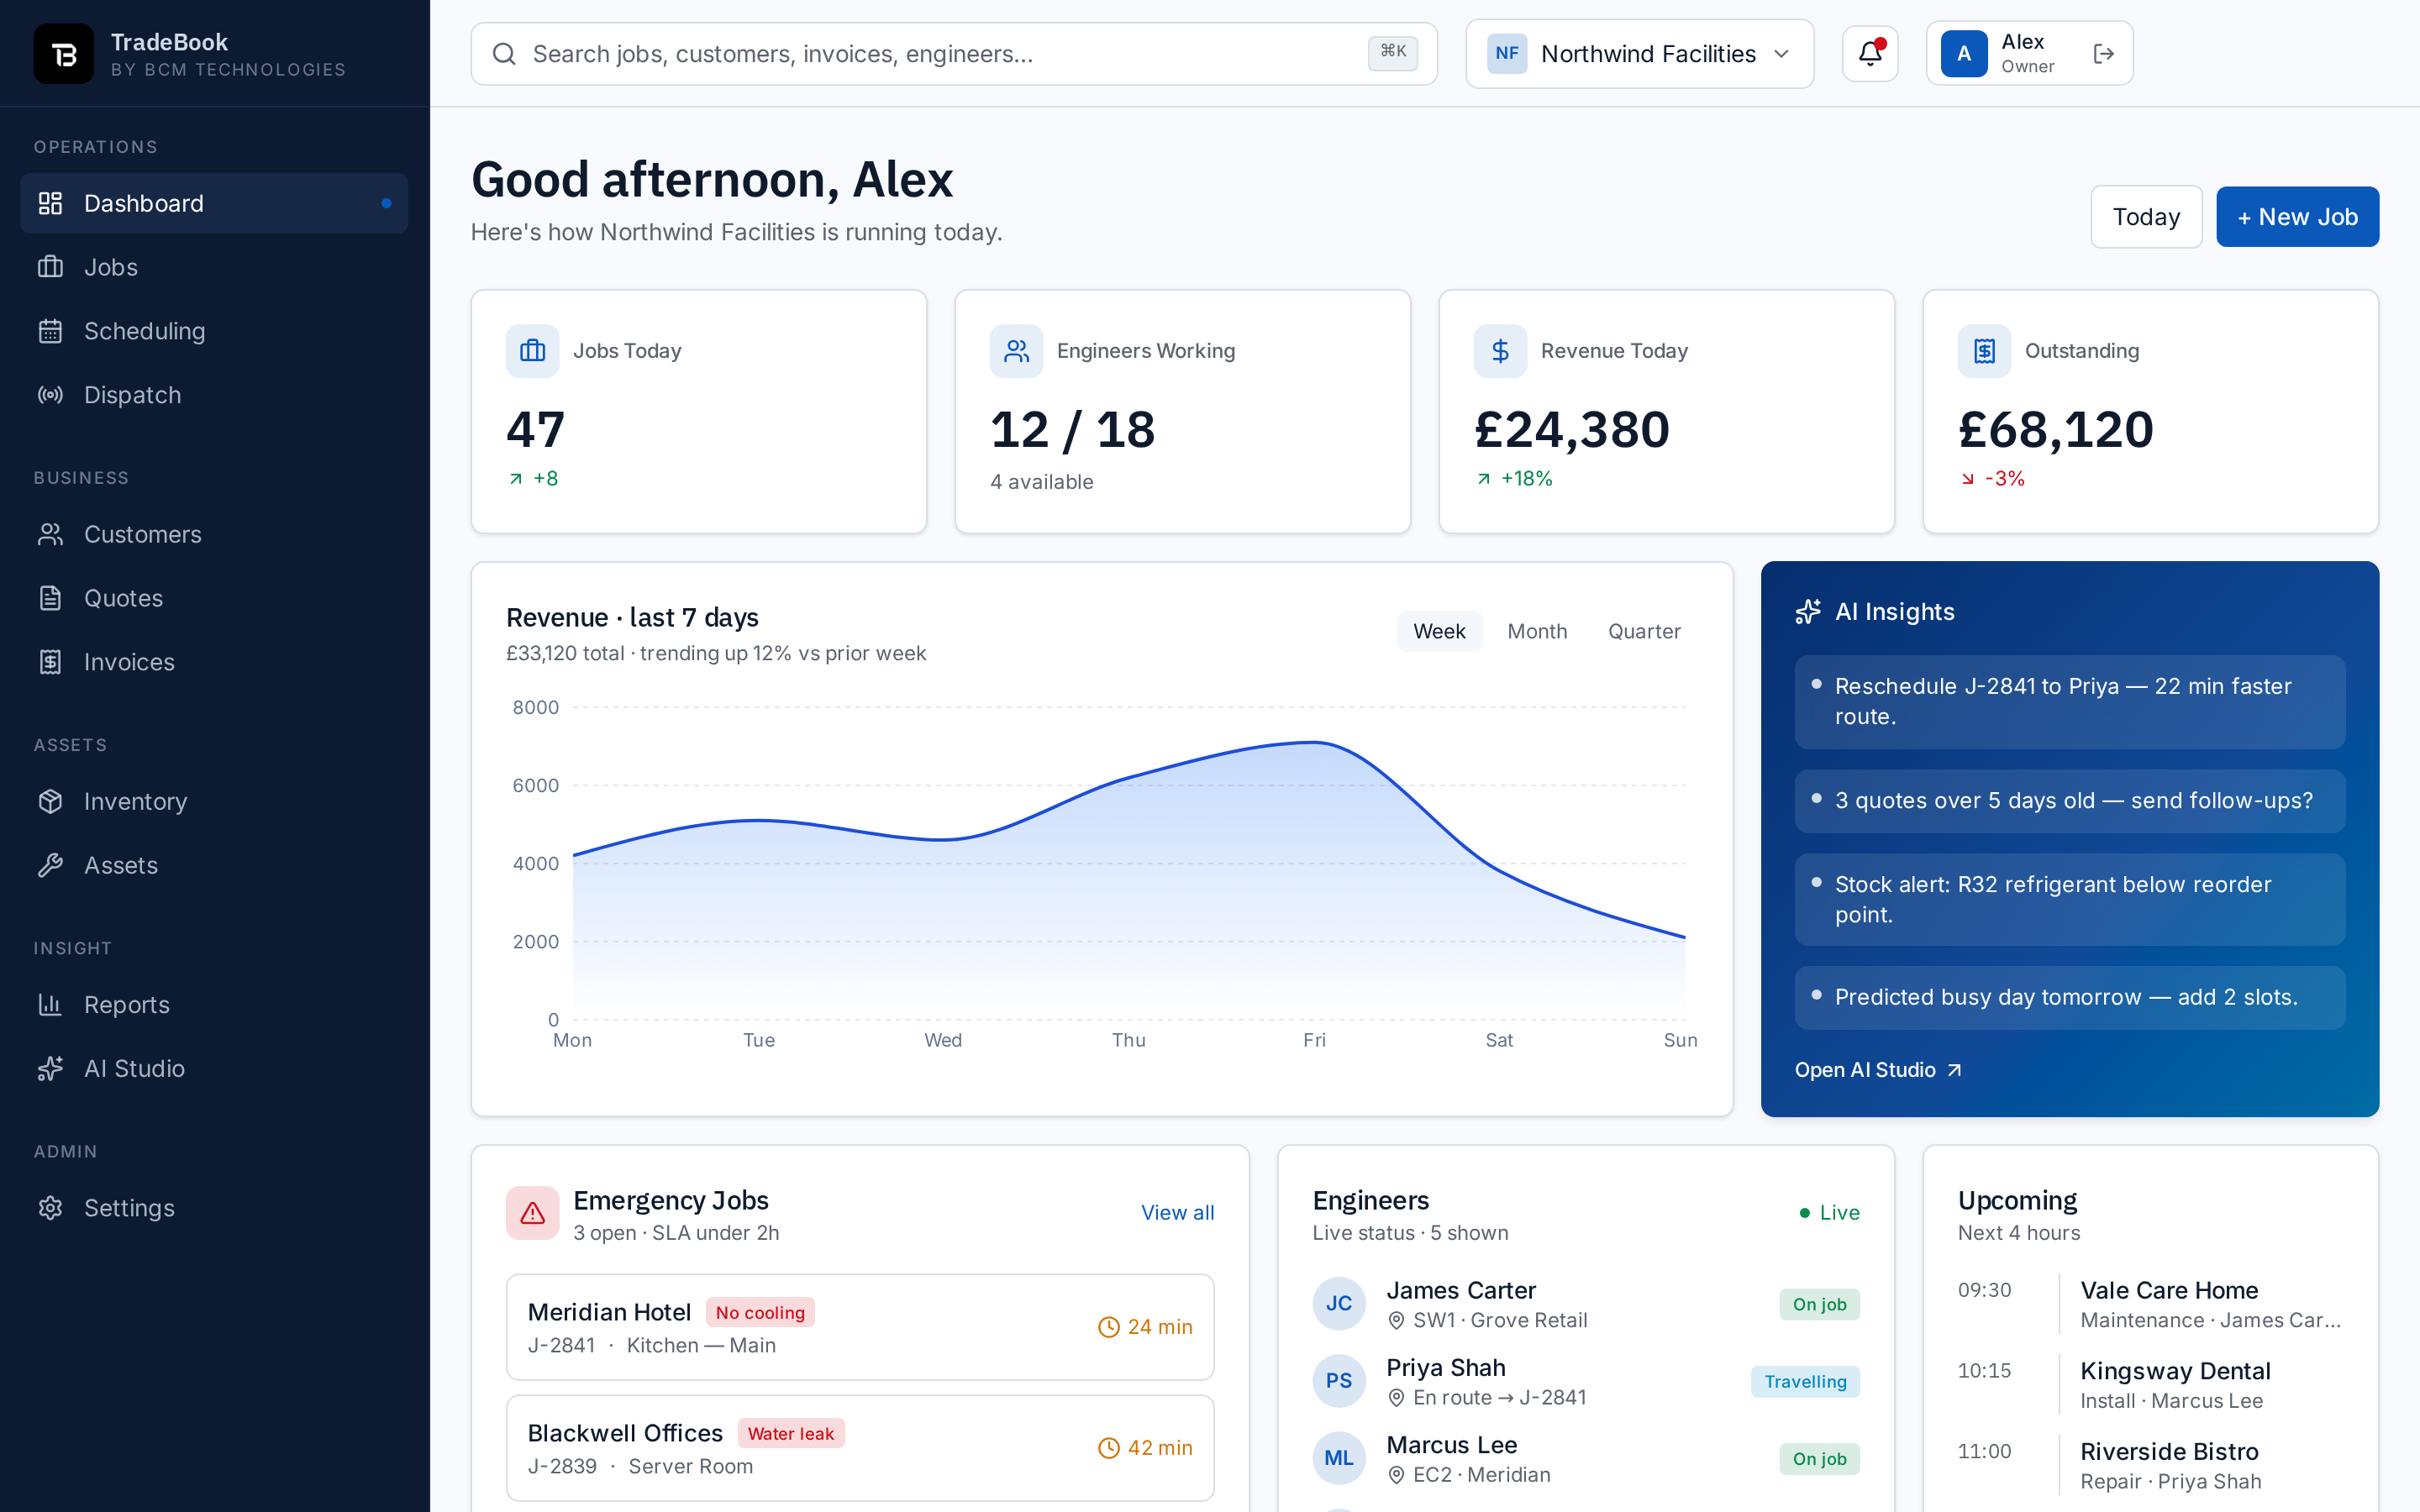Click the JC avatar for James Carter
The height and width of the screenshot is (1512, 2420).
coord(1339,1303)
